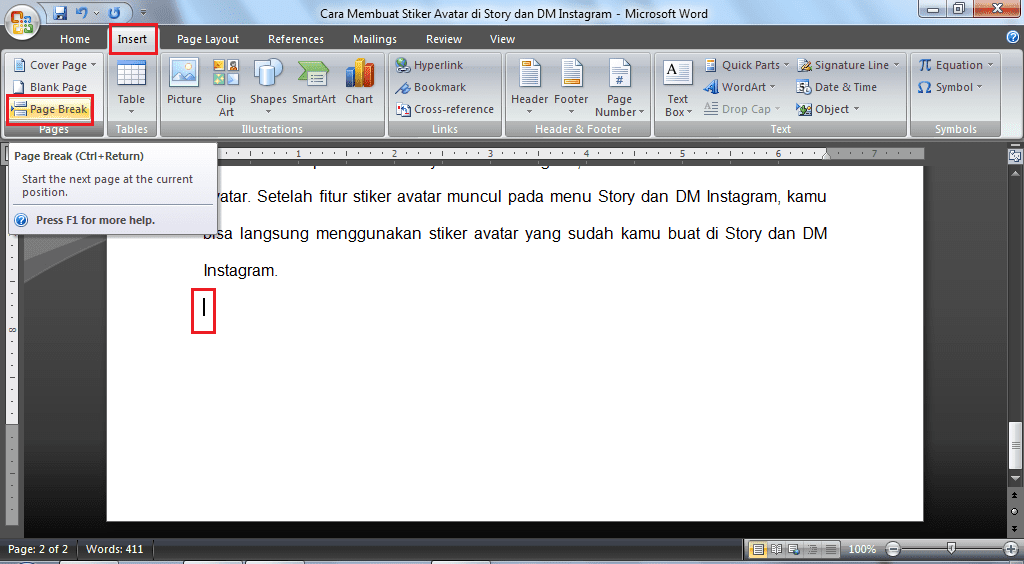Viewport: 1024px width, 564px height.
Task: Switch to Print Layout view
Action: (758, 549)
